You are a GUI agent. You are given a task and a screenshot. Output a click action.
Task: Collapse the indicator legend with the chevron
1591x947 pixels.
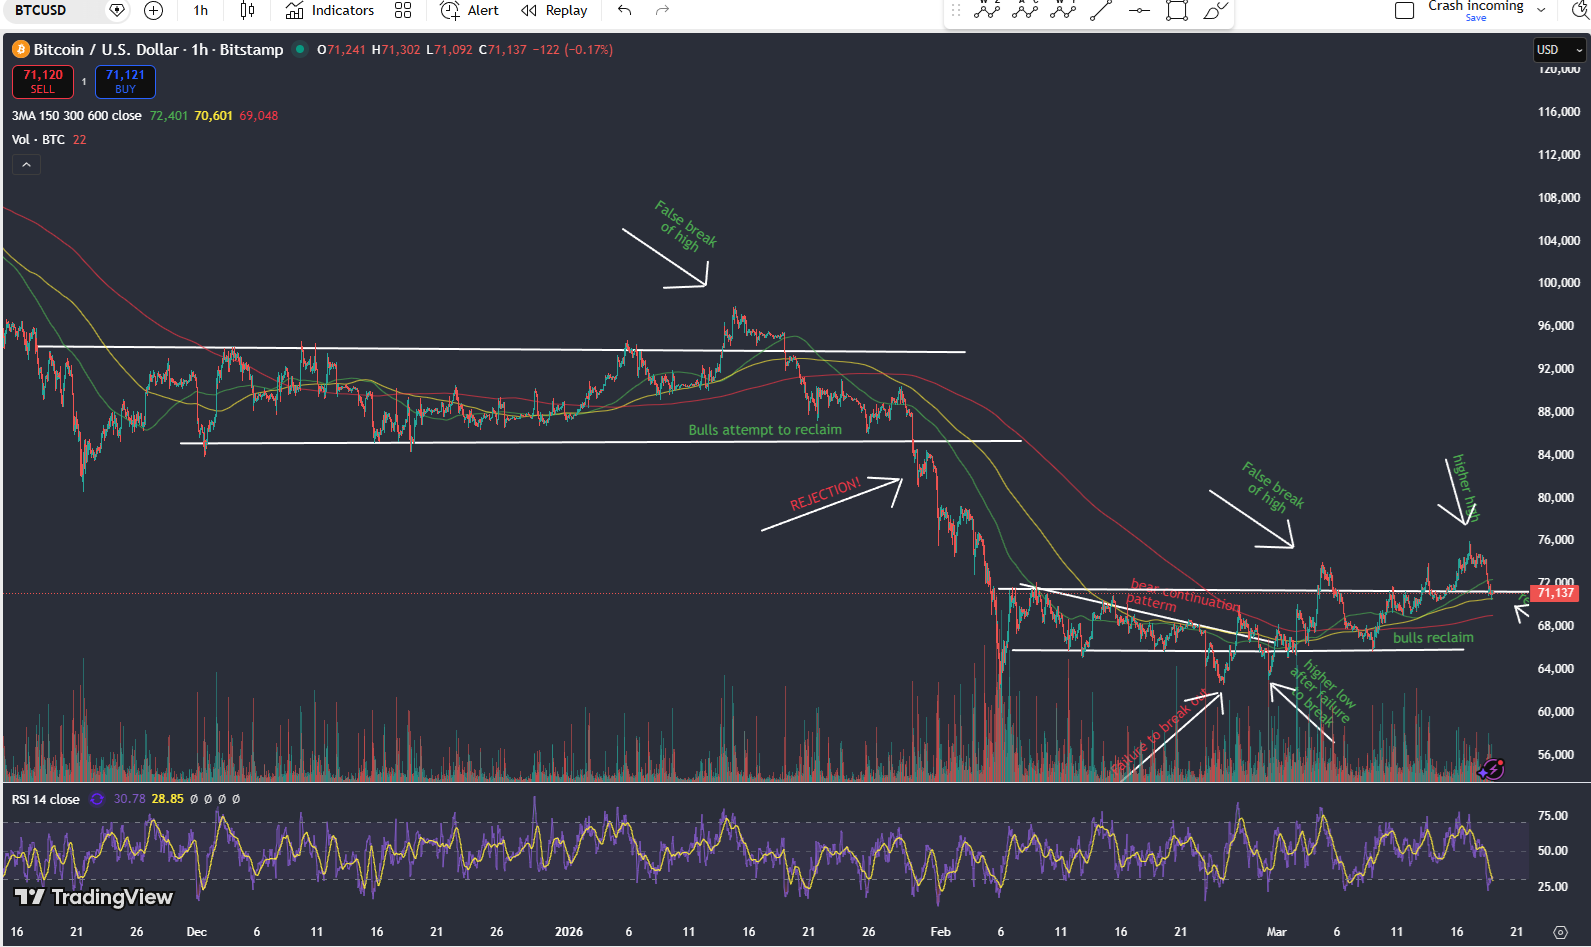click(x=26, y=165)
